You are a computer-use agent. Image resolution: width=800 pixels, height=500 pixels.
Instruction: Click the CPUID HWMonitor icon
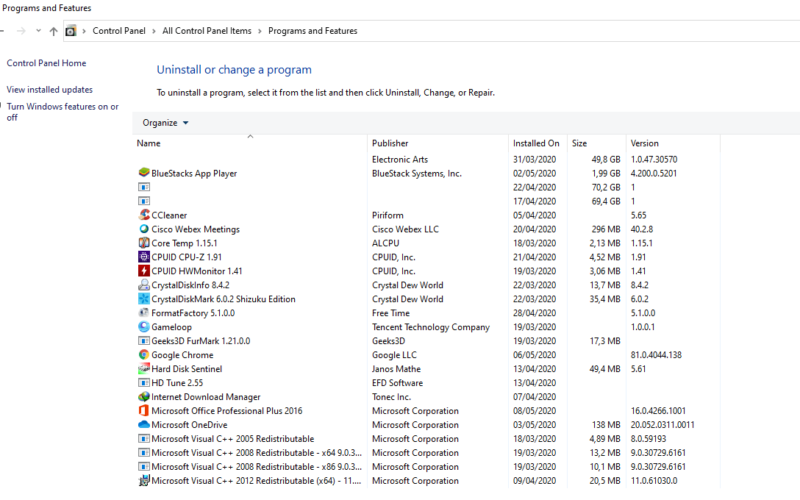point(144,271)
